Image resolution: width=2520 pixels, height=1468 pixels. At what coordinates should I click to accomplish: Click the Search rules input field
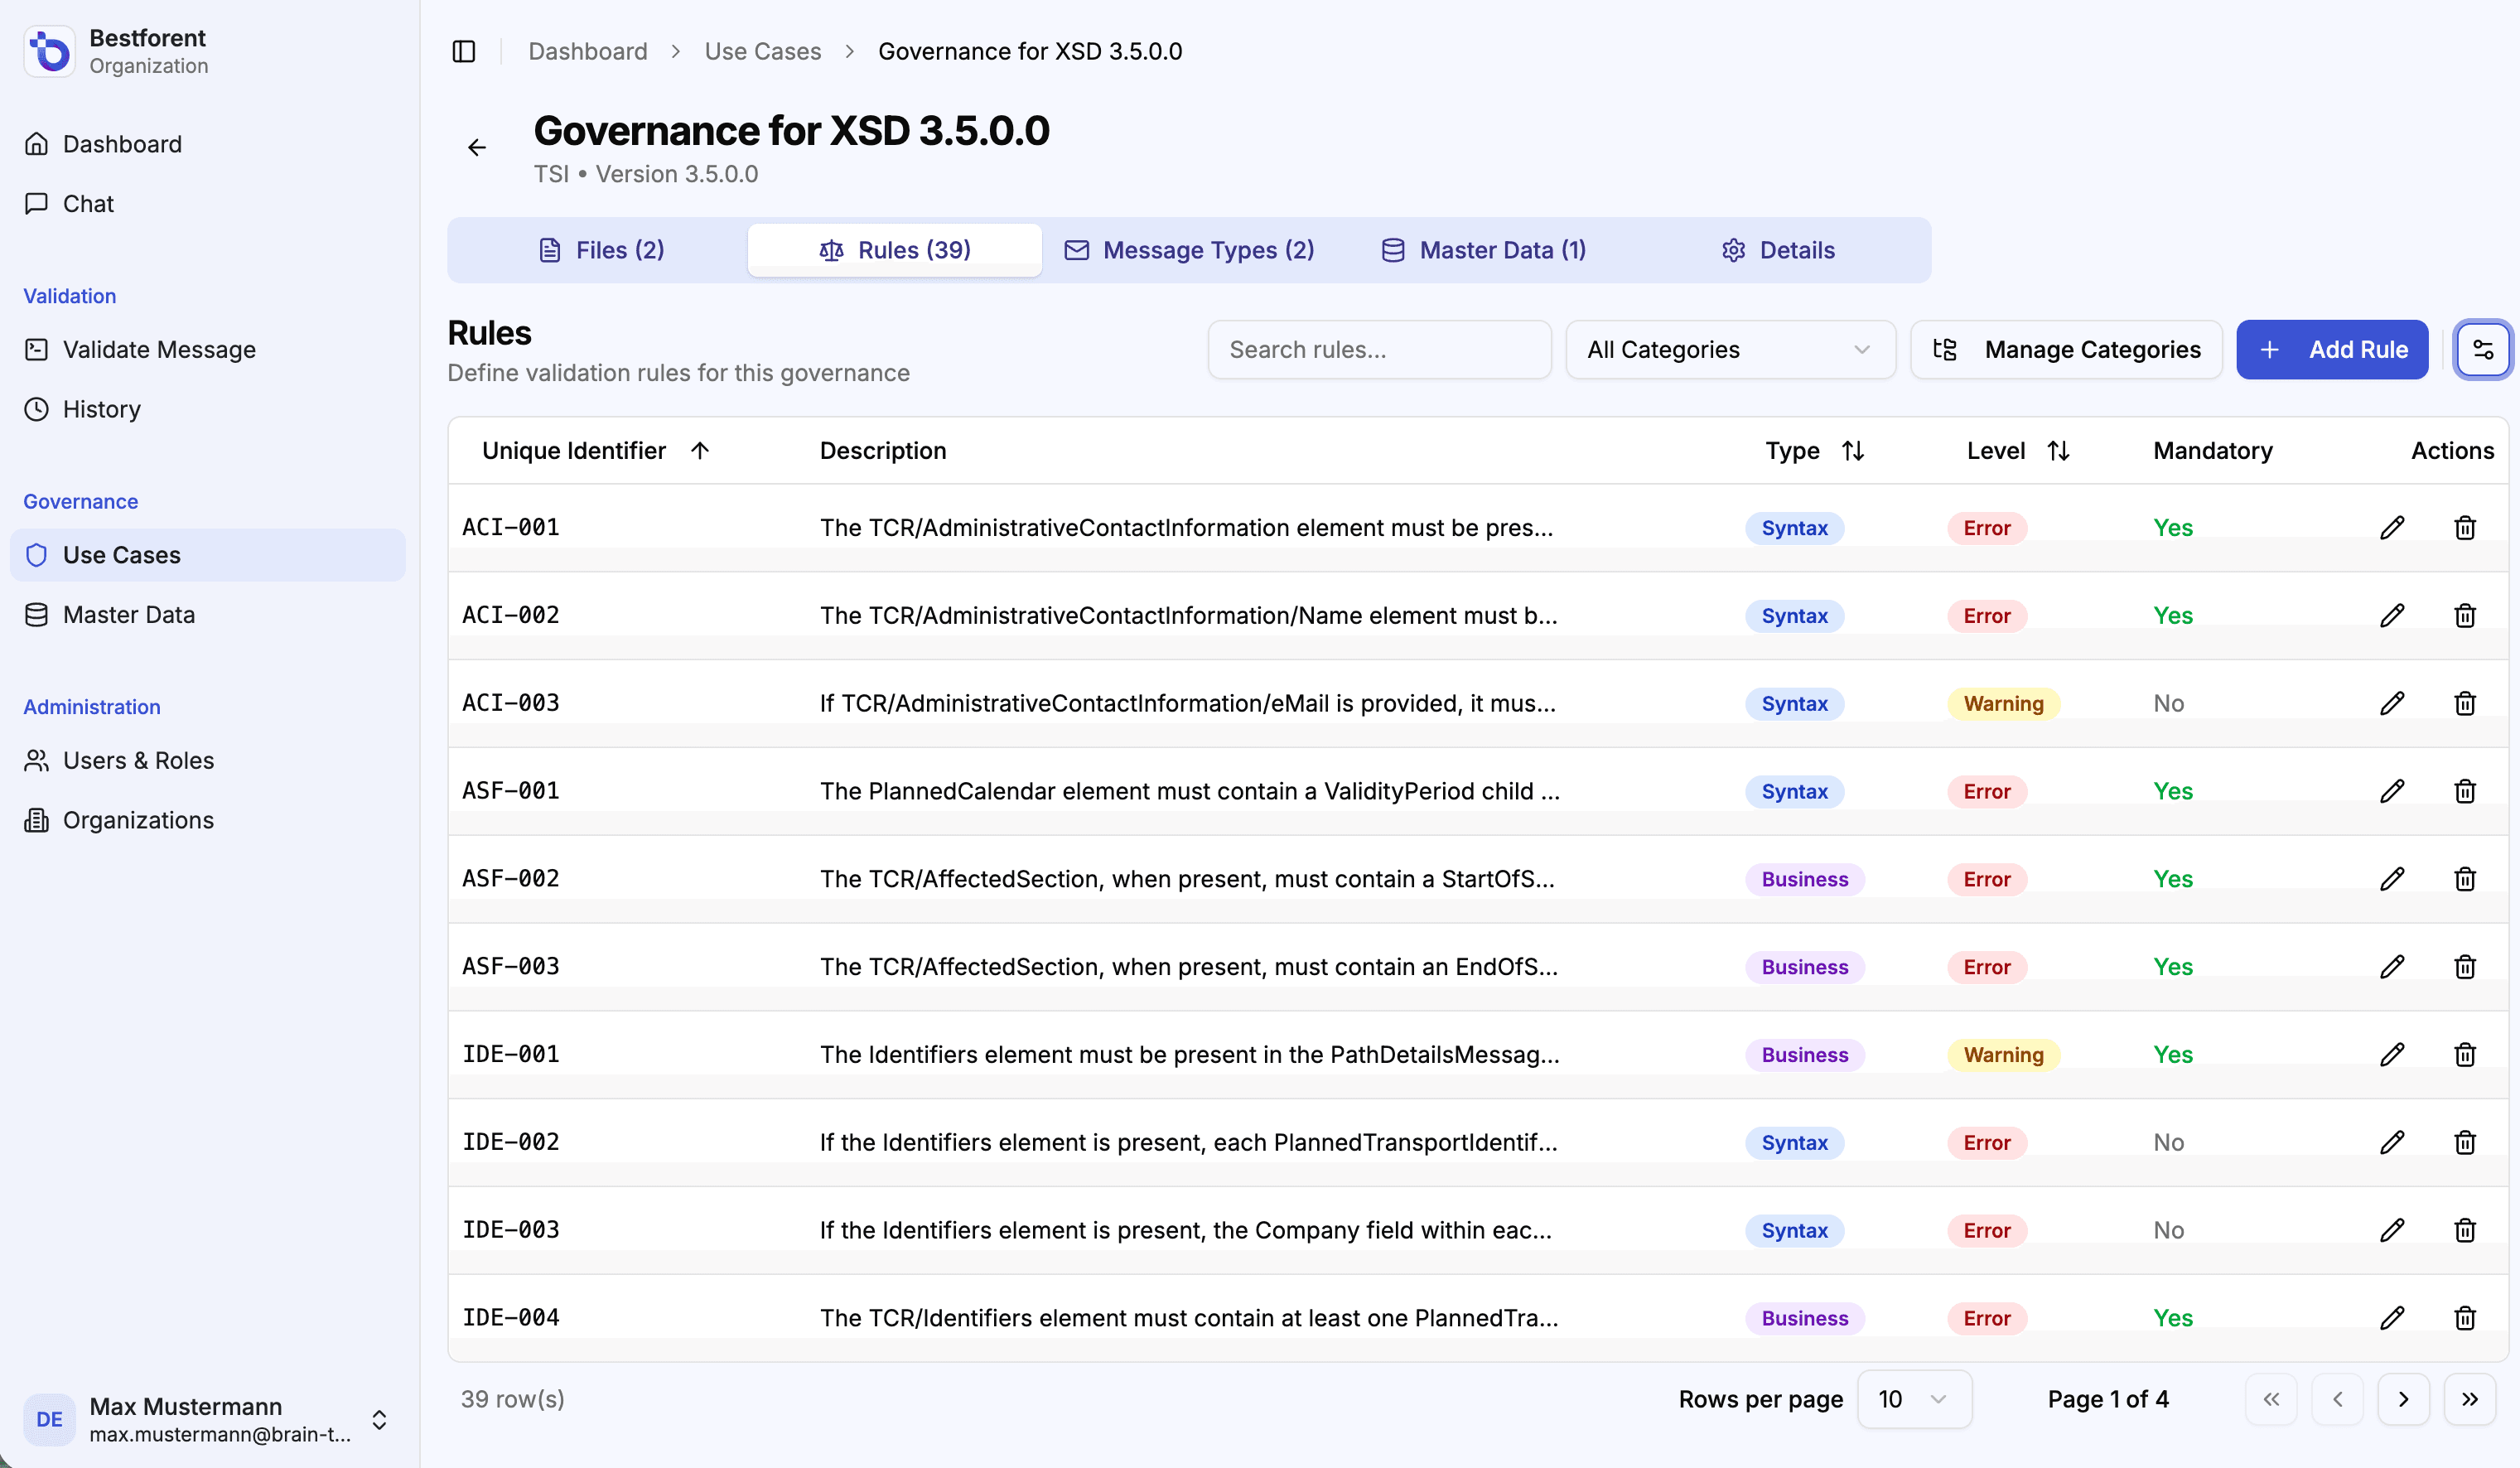(1379, 350)
